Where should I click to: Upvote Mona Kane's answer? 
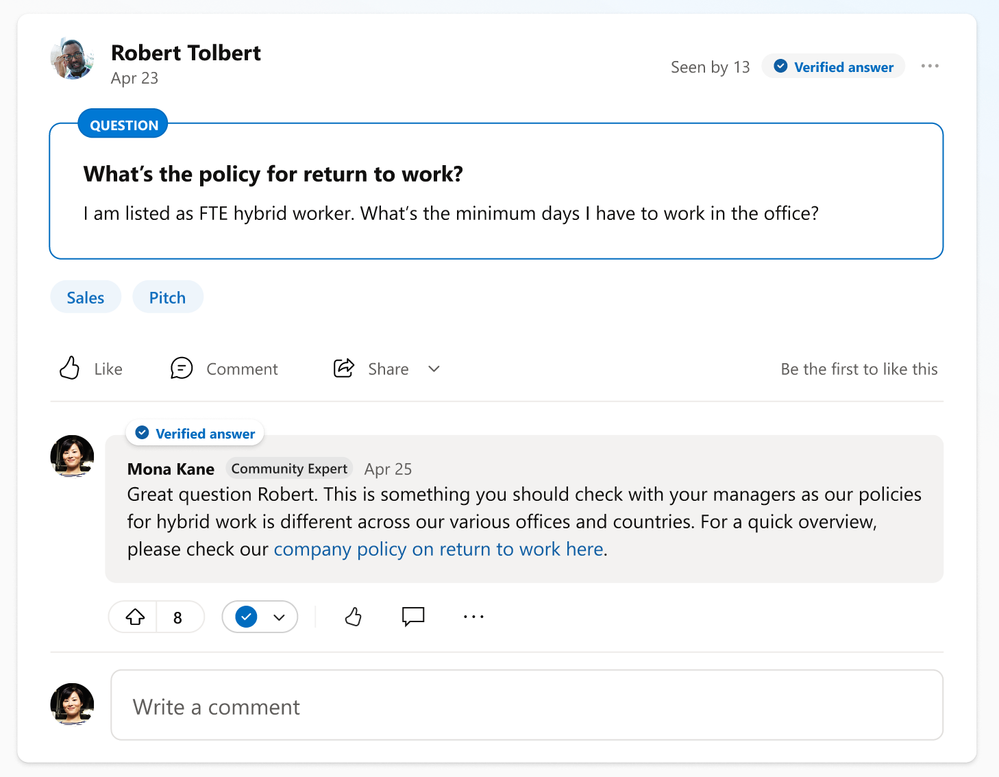click(135, 617)
